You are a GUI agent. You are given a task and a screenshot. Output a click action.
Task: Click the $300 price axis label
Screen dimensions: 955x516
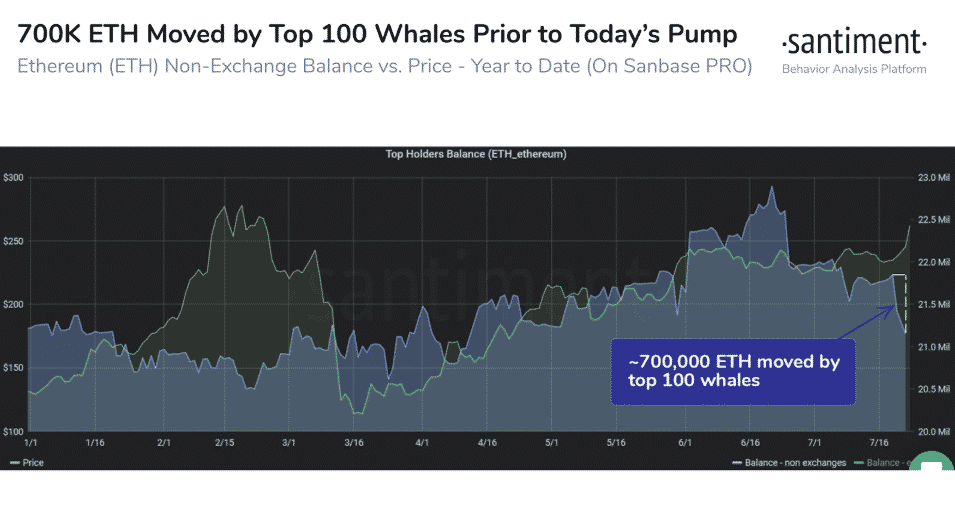pos(13,178)
